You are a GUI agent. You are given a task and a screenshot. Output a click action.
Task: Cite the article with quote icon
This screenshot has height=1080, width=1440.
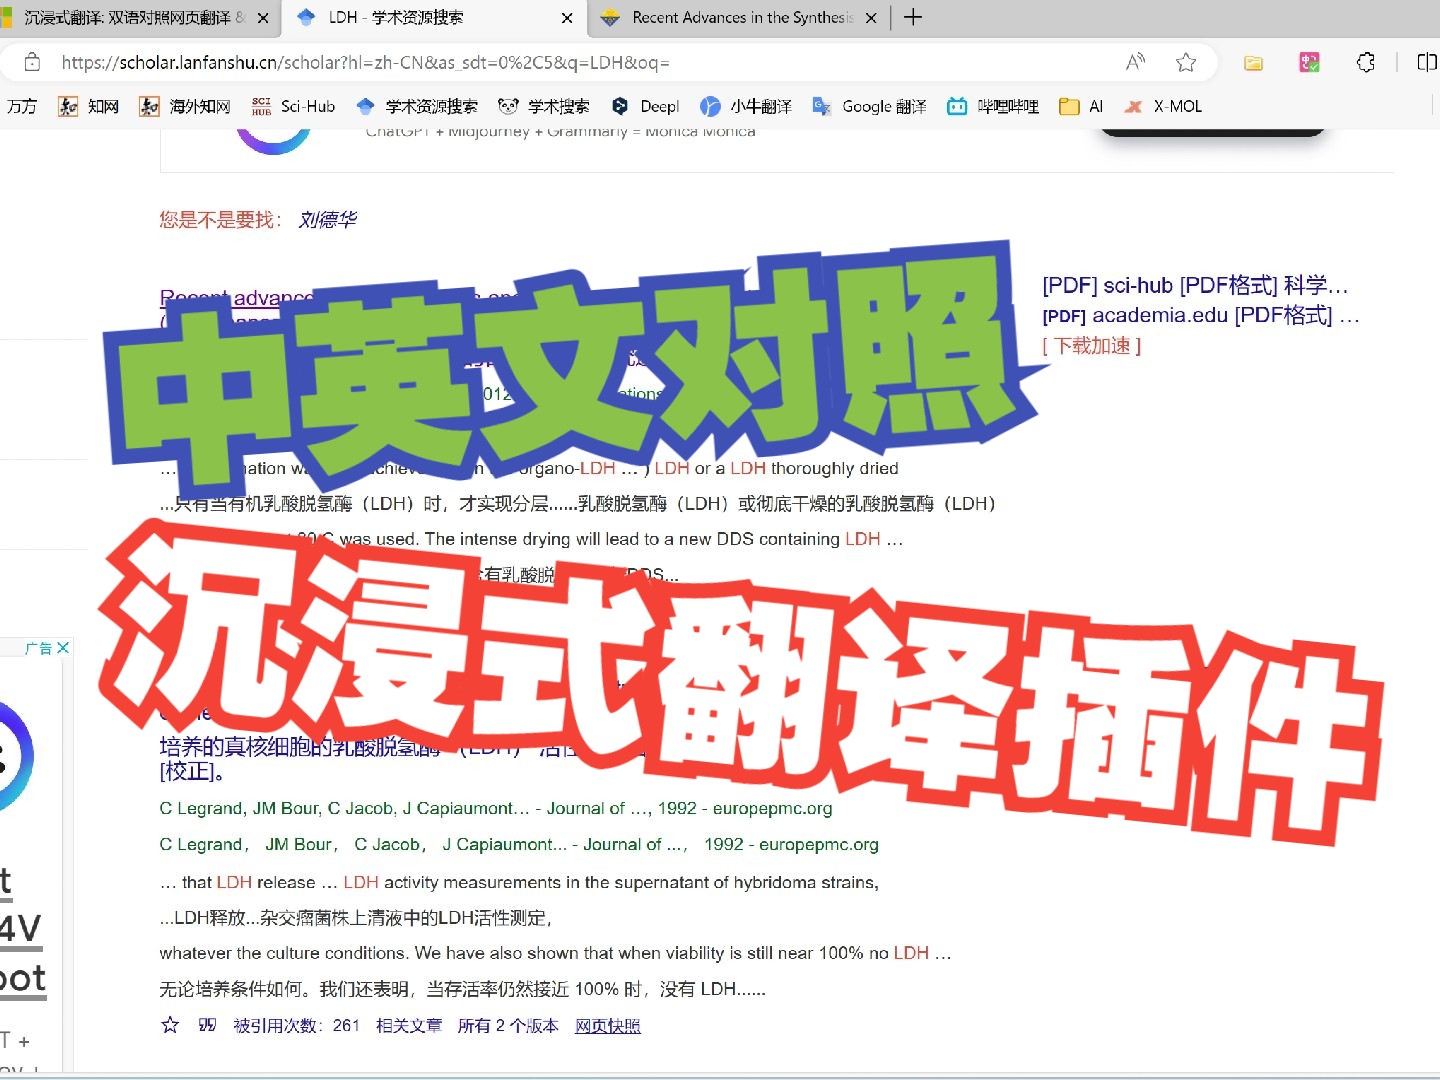pyautogui.click(x=207, y=1025)
